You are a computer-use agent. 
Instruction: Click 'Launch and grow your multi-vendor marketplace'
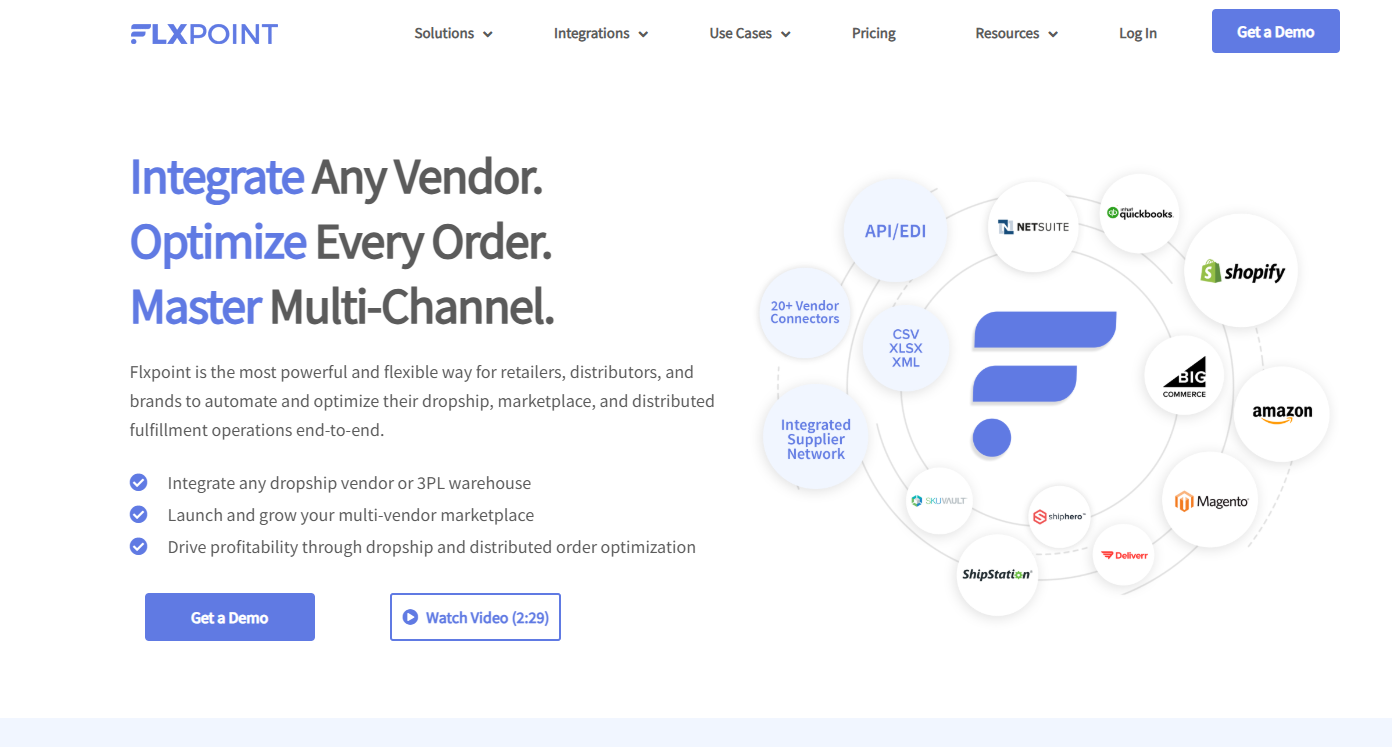click(x=351, y=515)
